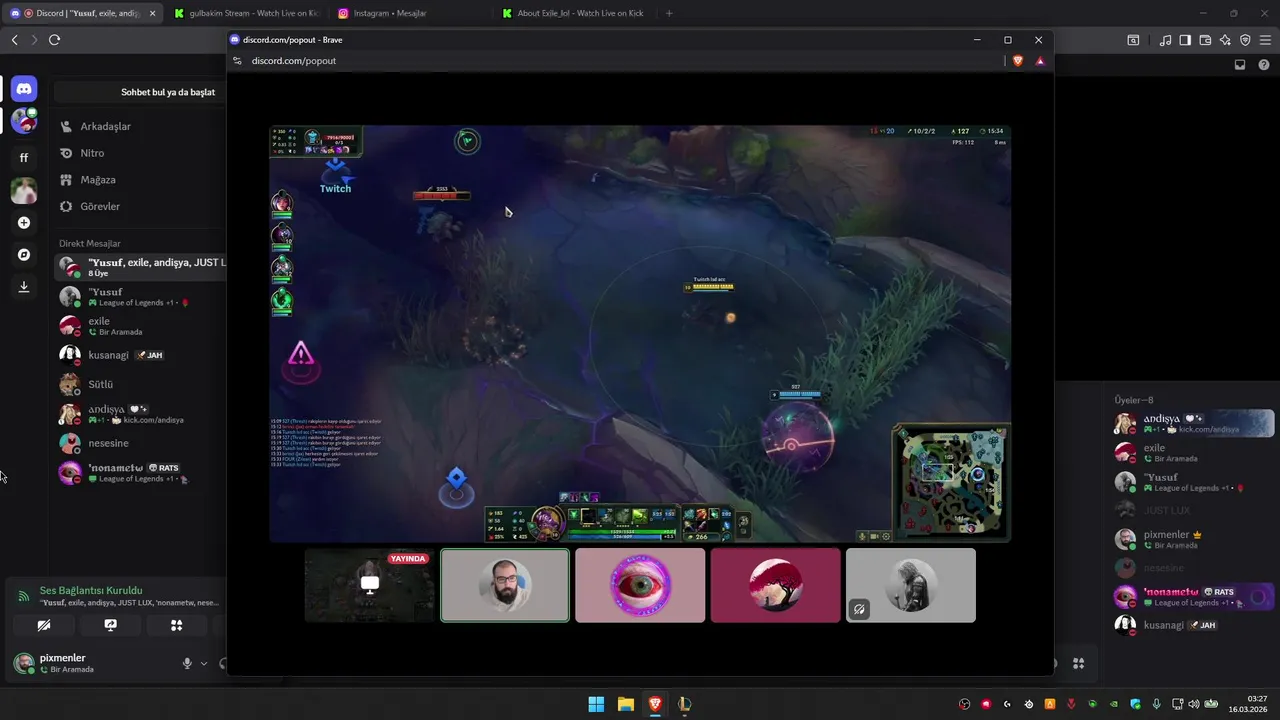Image resolution: width=1280 pixels, height=720 pixels.
Task: Open the group DM with 8 Üye
Action: coord(139,267)
